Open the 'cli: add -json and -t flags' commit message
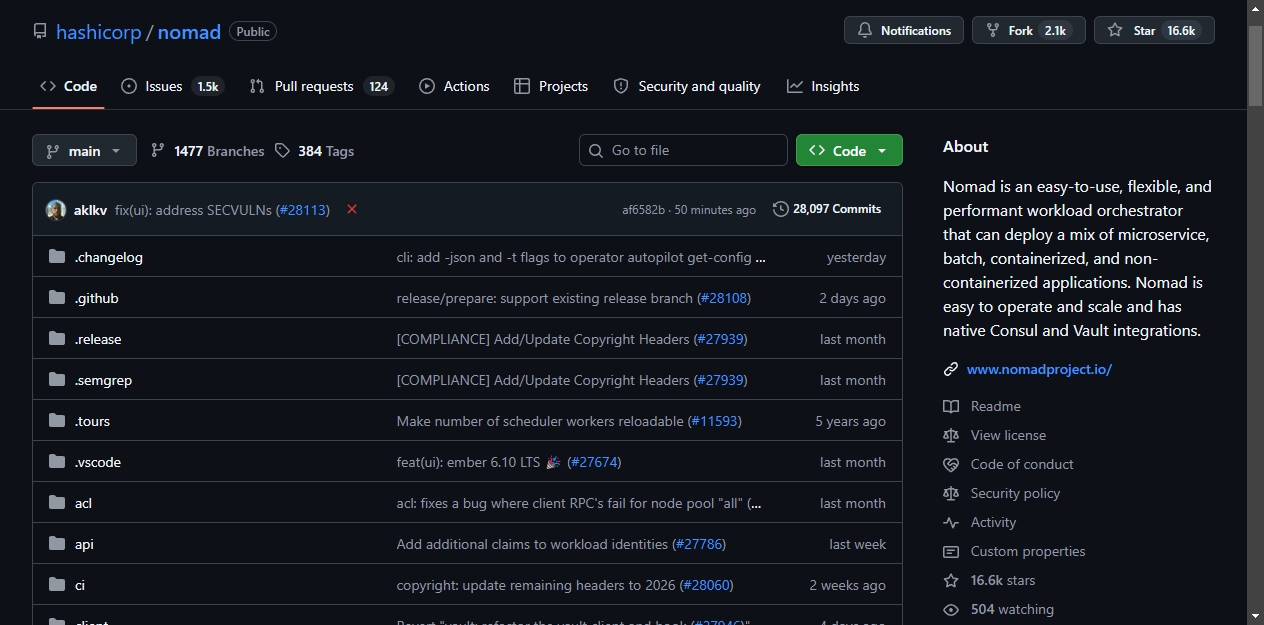The width and height of the screenshot is (1264, 625). point(581,257)
